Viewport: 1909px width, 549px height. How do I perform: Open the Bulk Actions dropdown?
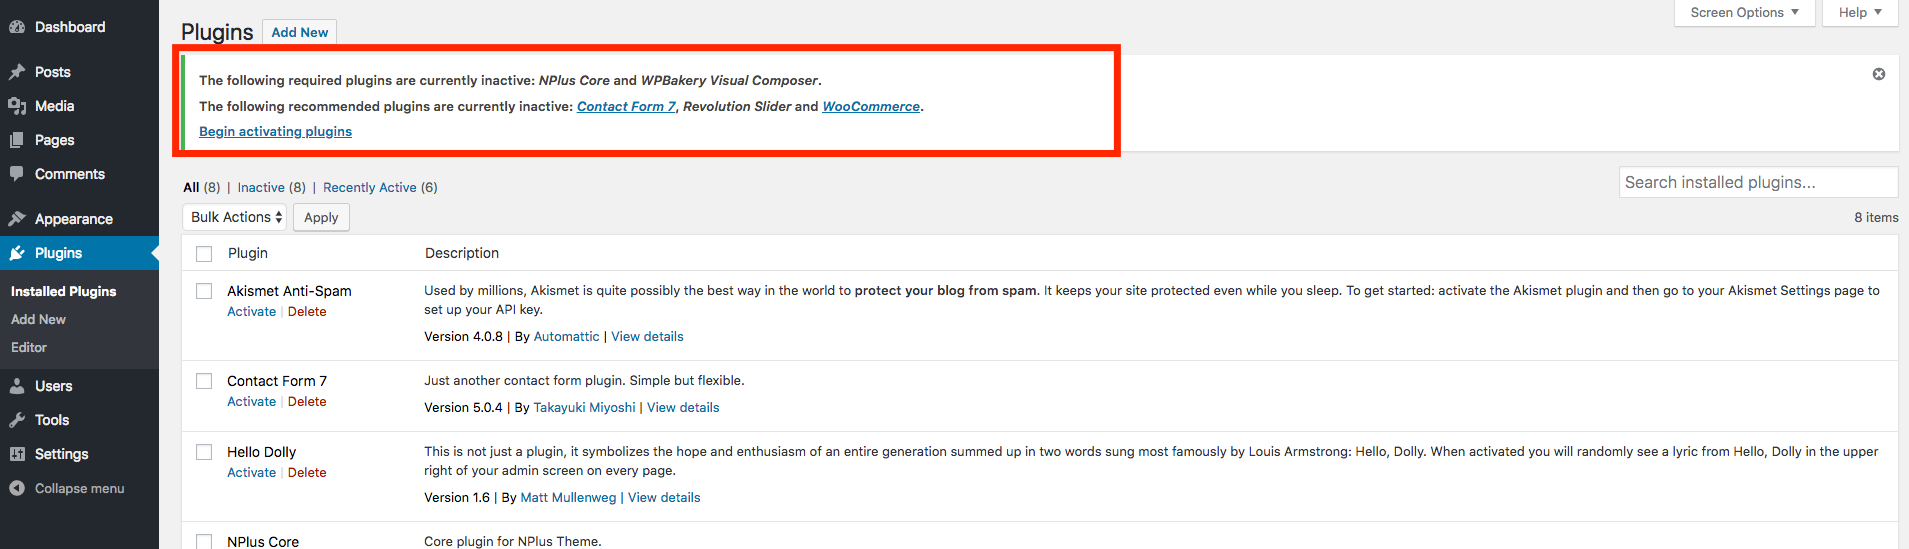(235, 217)
